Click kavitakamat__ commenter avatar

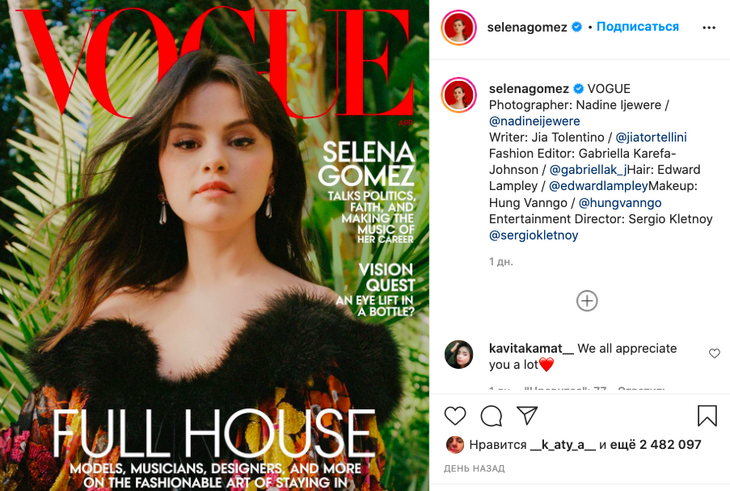pyautogui.click(x=459, y=354)
